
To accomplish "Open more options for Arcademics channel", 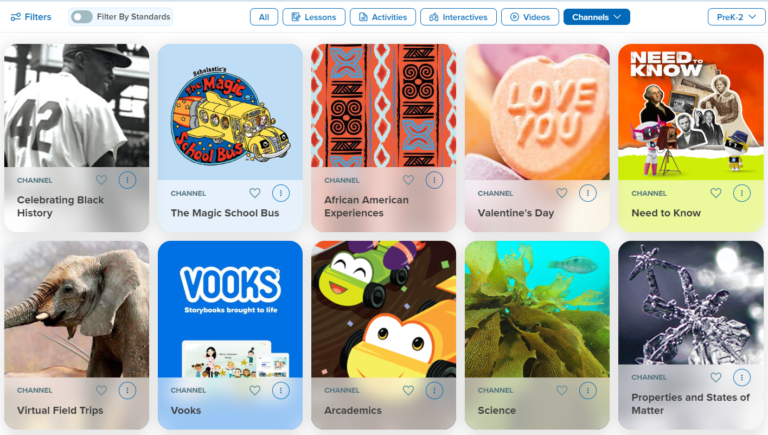I will 434,390.
